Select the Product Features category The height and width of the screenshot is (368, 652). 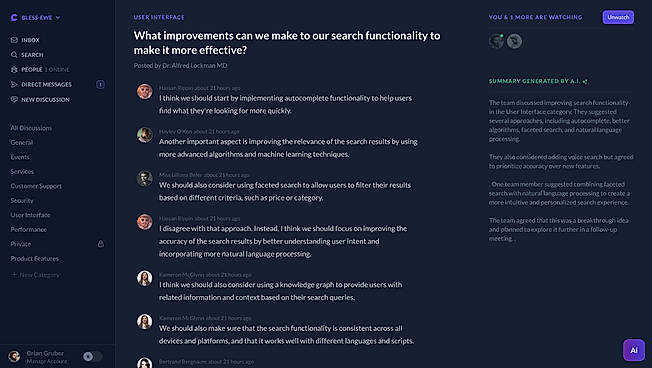[35, 259]
